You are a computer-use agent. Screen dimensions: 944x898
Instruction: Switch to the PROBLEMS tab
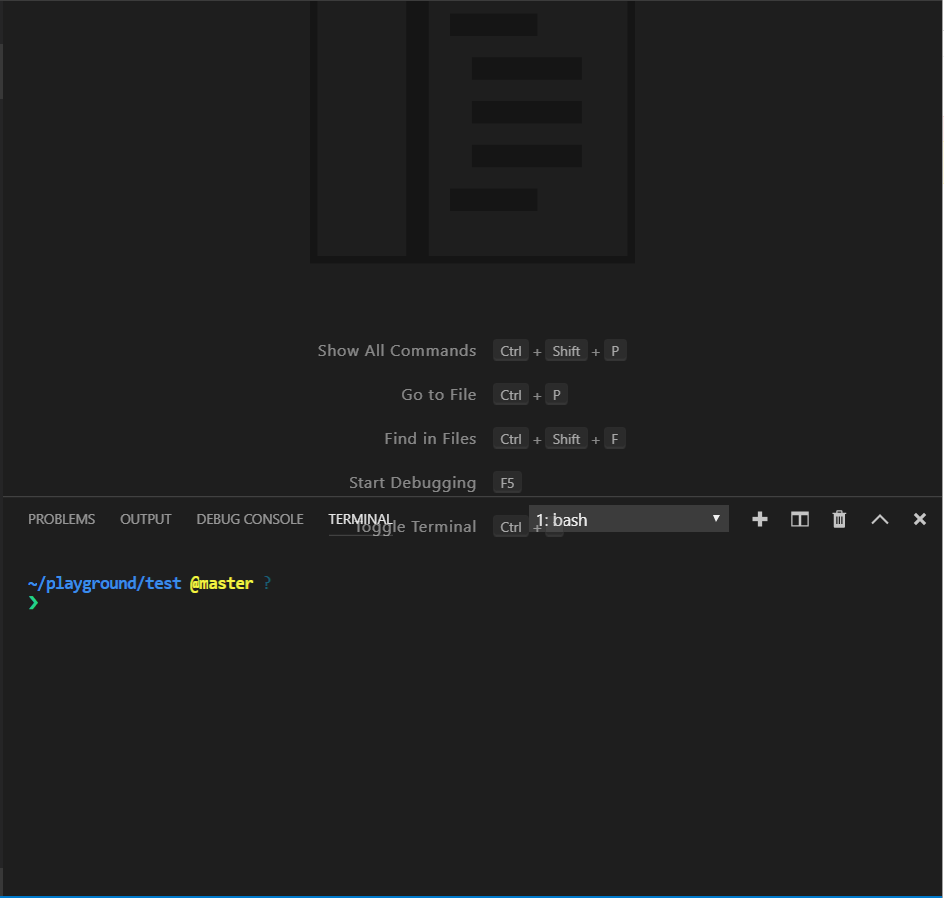(x=61, y=519)
